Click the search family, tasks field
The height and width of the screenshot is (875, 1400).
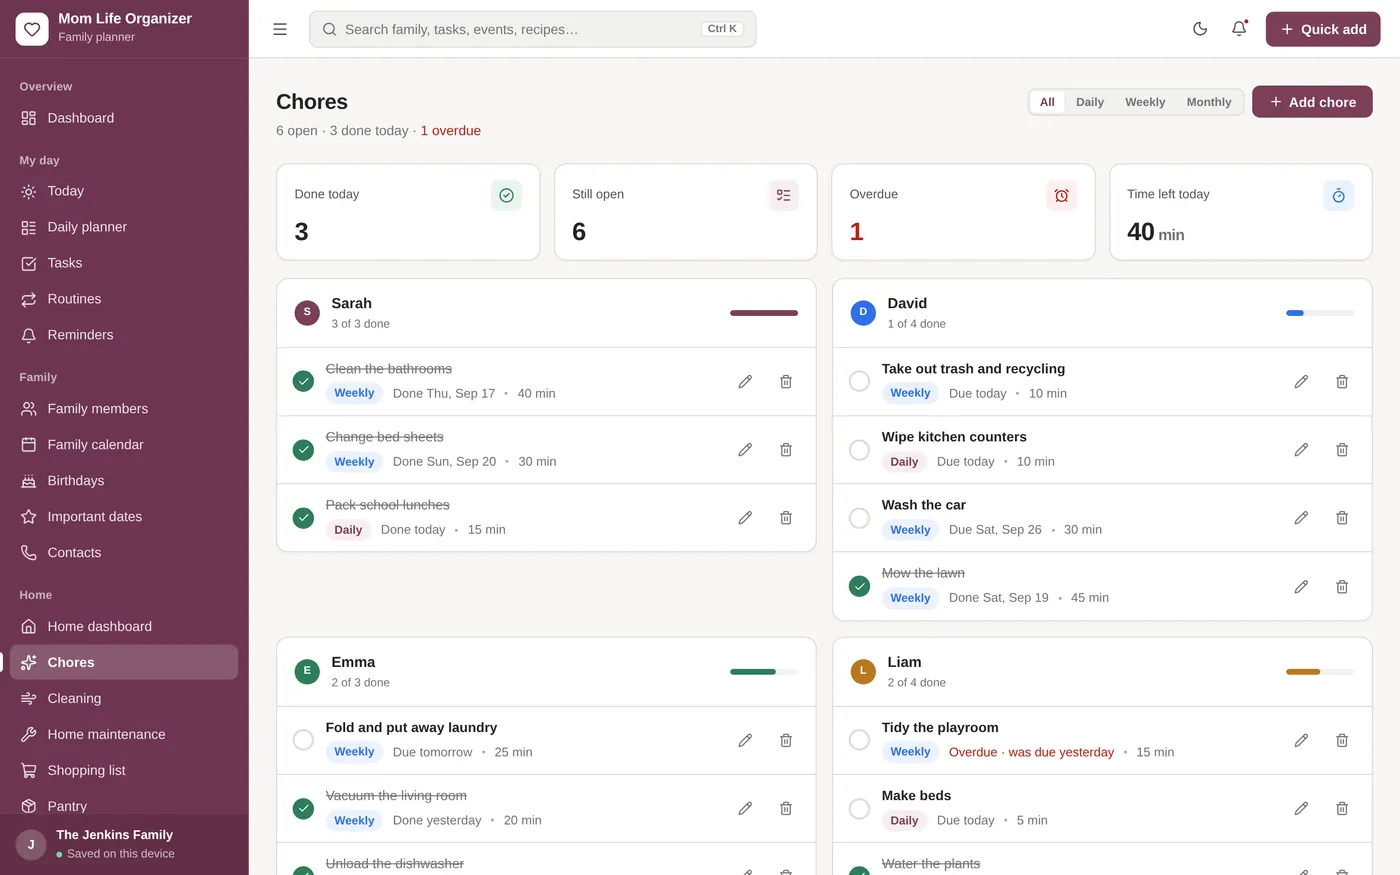tap(532, 29)
